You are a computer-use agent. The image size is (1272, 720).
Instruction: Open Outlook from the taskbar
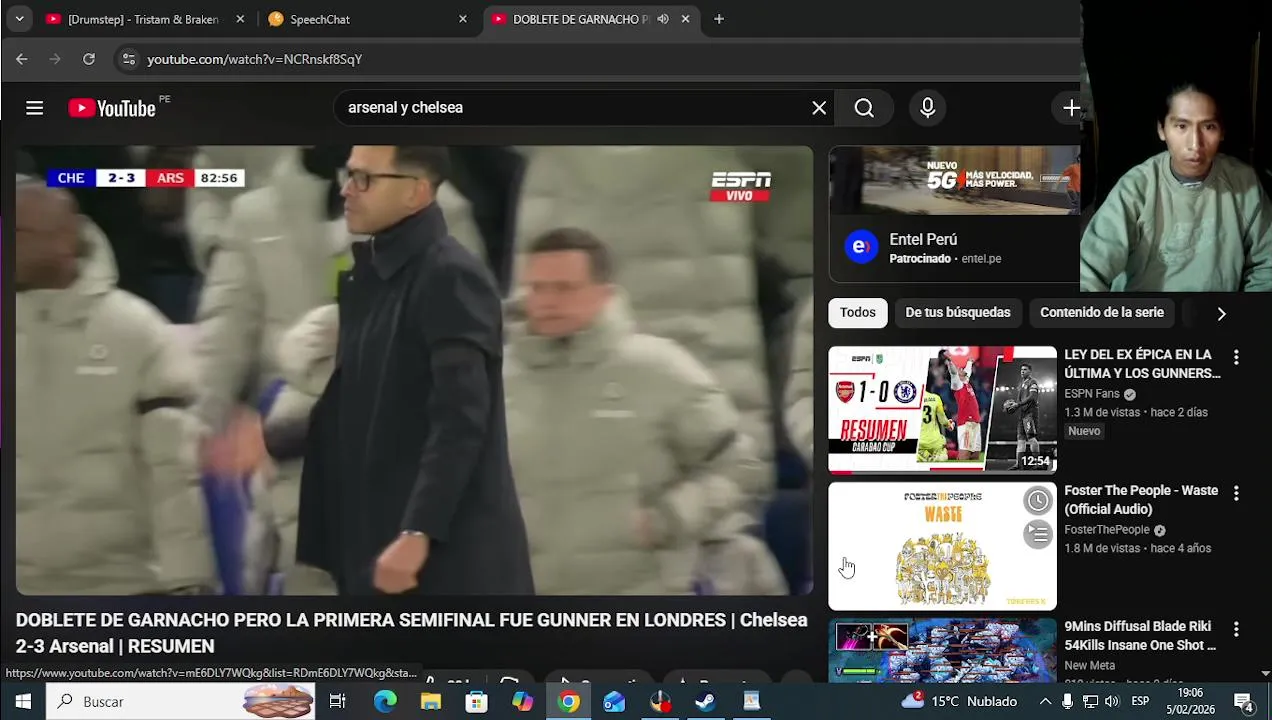tap(615, 702)
